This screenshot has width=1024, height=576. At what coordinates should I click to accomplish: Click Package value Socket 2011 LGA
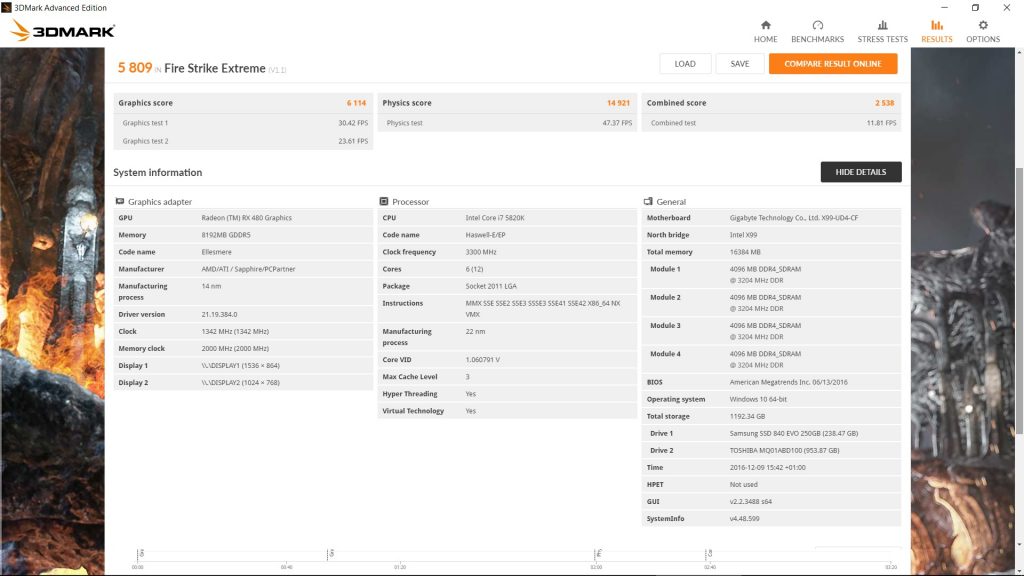pos(491,286)
